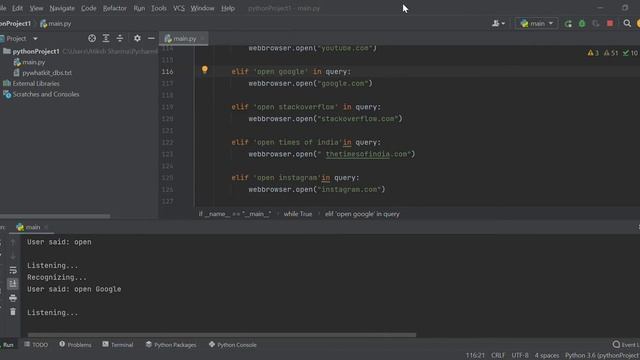Click the Run with Coverage icon
This screenshot has height=360, width=640.
(x=596, y=24)
